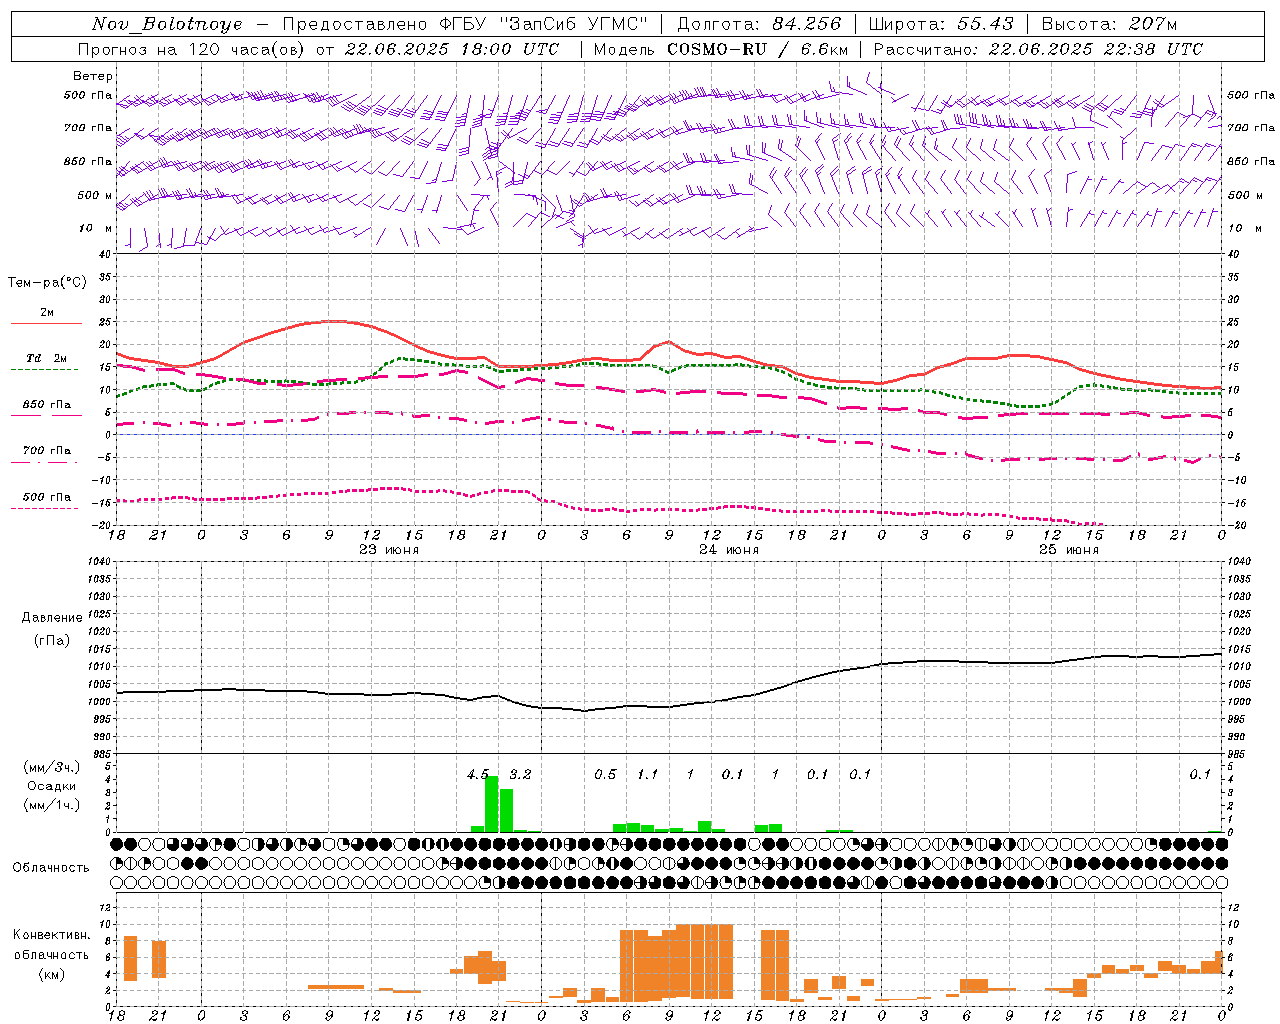Click the 0.5 precipitation amount value
This screenshot has height=1024, width=1280.
(x=605, y=774)
